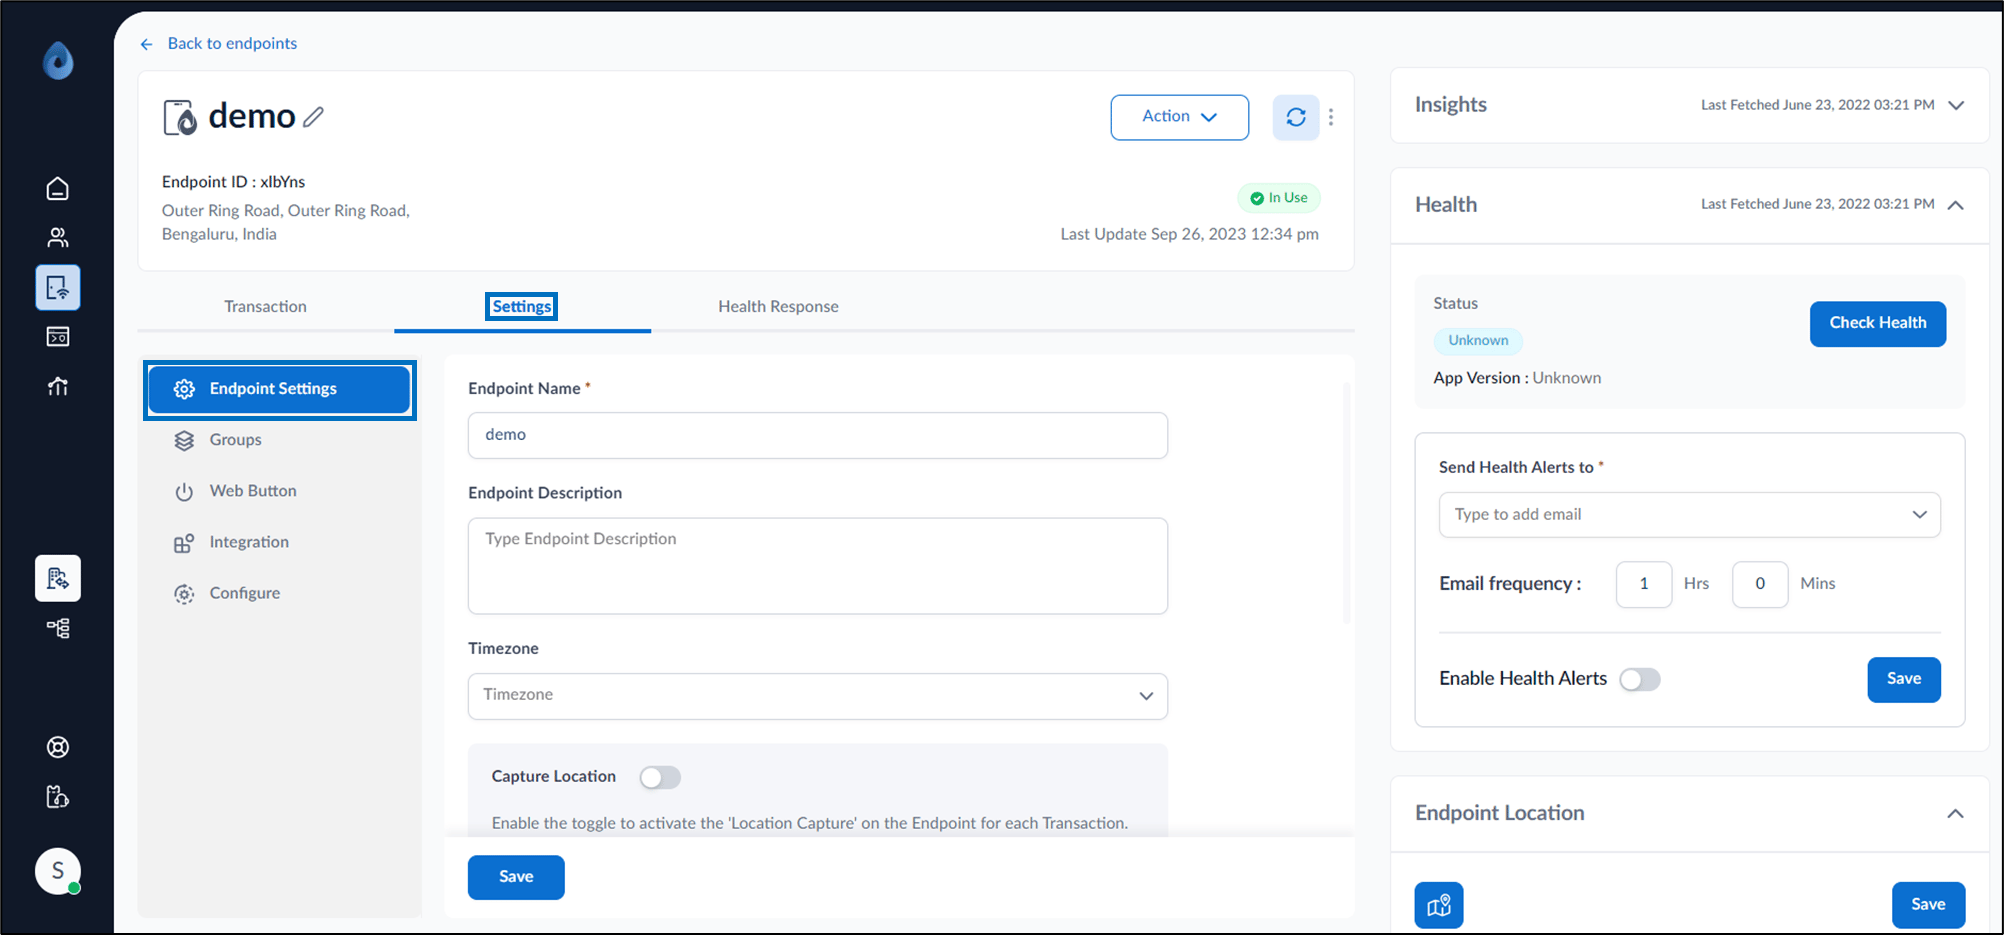Click the Configure cog icon

coord(184,593)
